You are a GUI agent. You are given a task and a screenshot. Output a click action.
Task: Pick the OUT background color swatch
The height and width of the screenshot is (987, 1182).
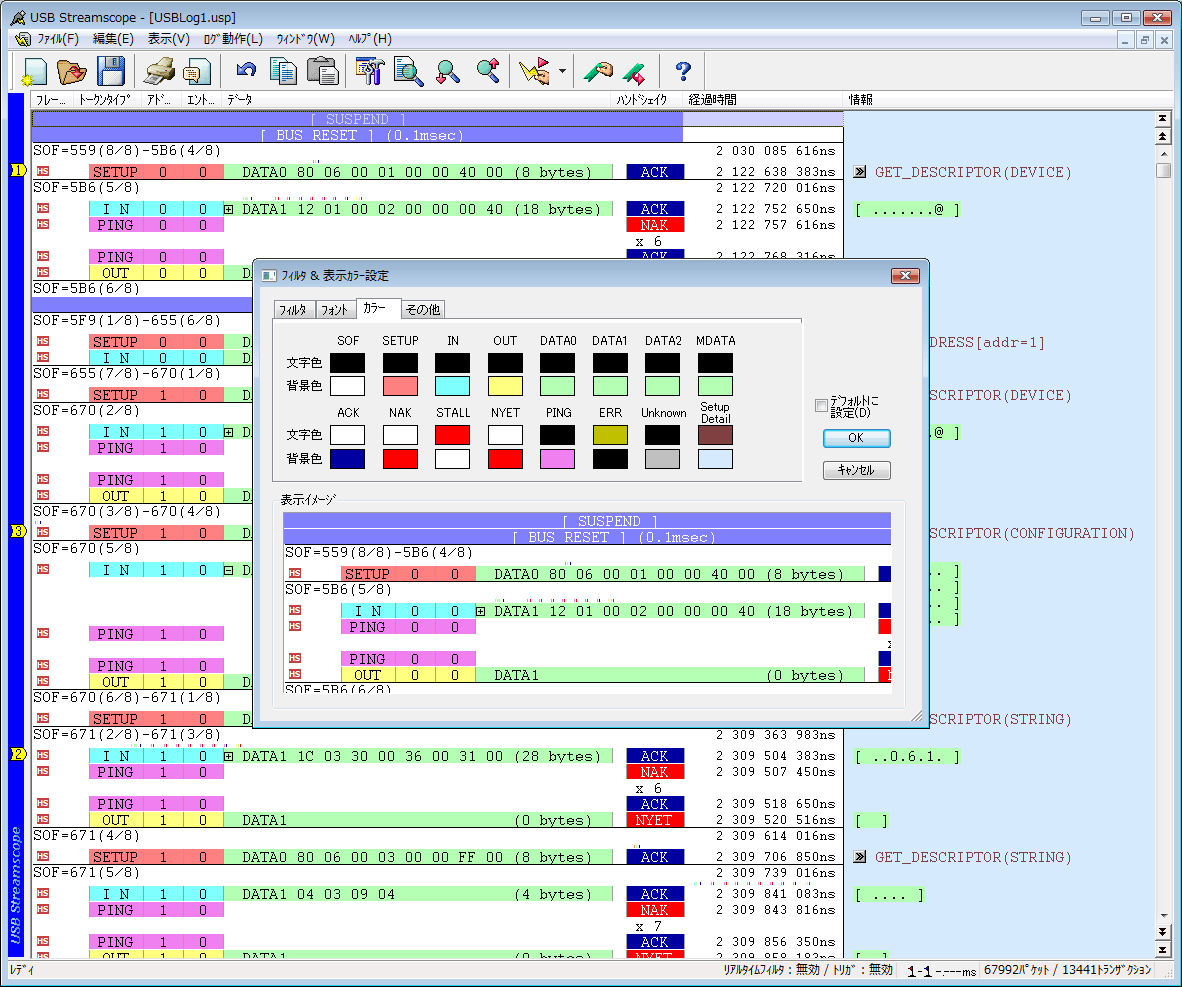[505, 386]
